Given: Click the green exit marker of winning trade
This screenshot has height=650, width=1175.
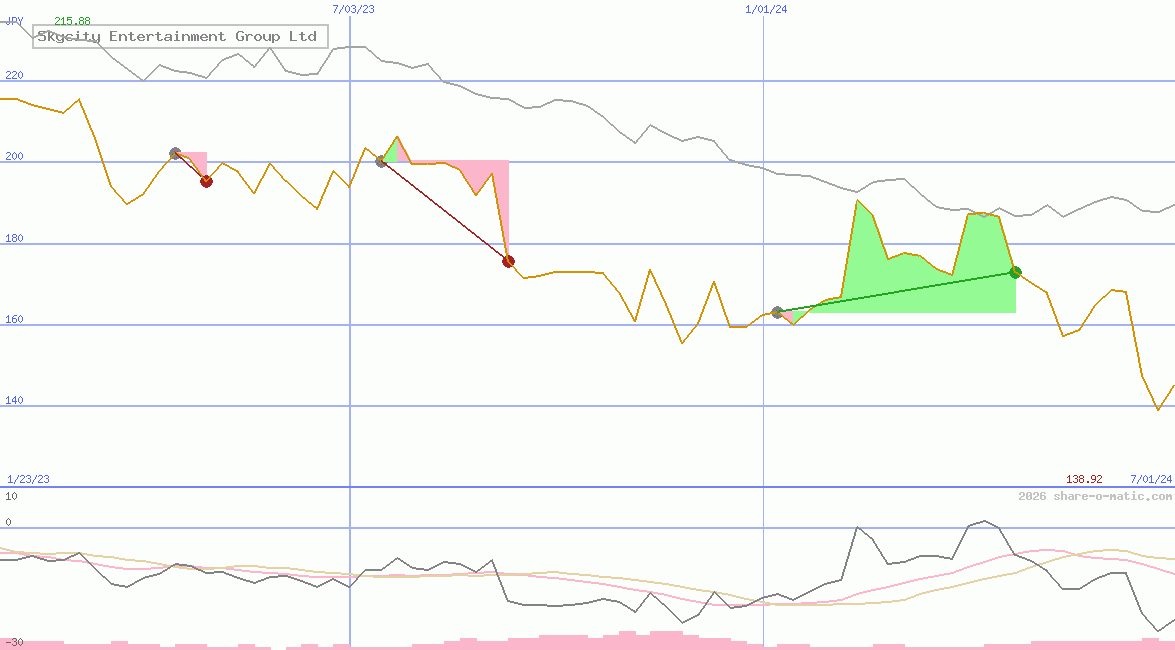Looking at the screenshot, I should [1015, 272].
